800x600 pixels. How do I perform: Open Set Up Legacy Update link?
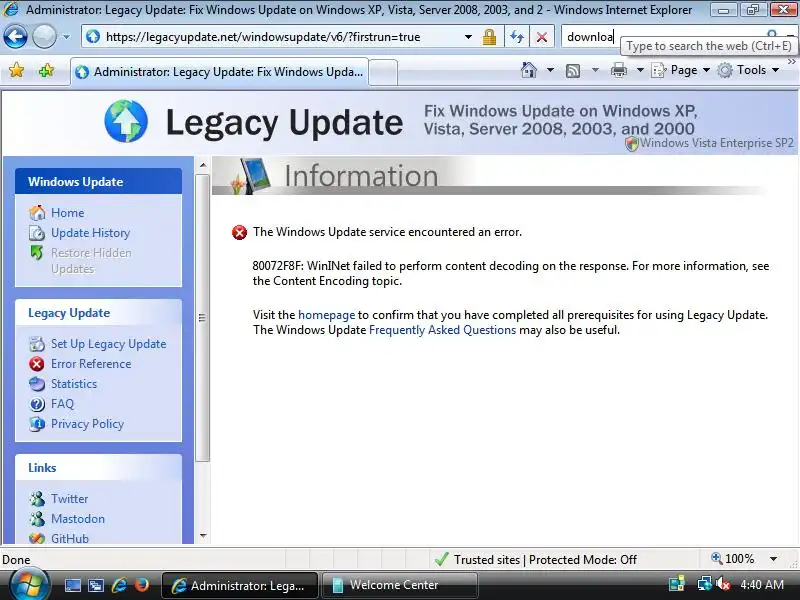tap(108, 344)
